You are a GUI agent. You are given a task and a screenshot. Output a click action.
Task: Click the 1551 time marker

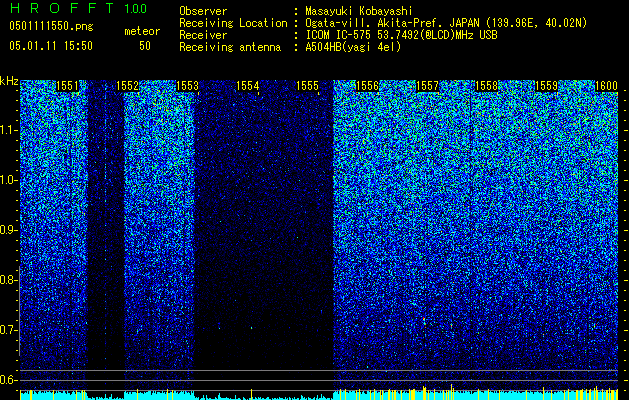pos(67,86)
